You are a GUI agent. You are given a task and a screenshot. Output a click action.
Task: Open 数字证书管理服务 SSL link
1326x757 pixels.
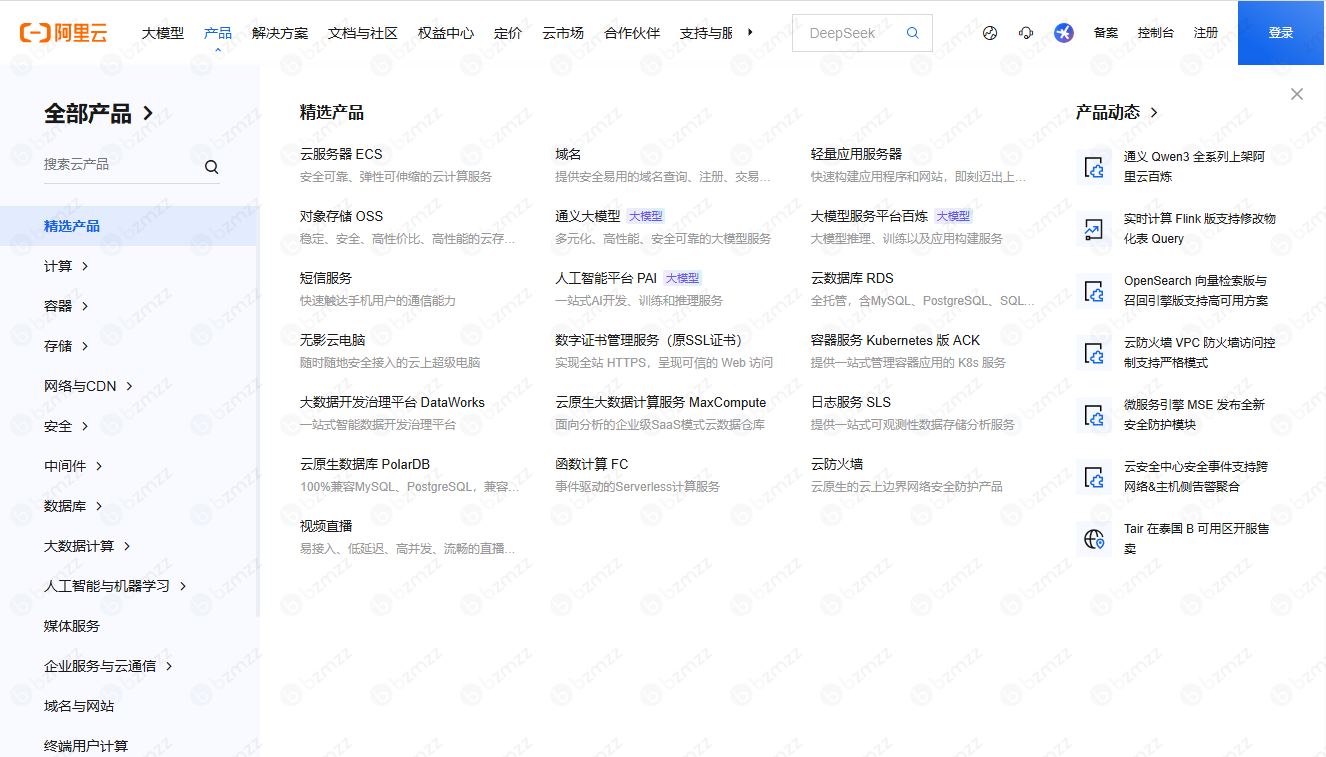(x=652, y=340)
